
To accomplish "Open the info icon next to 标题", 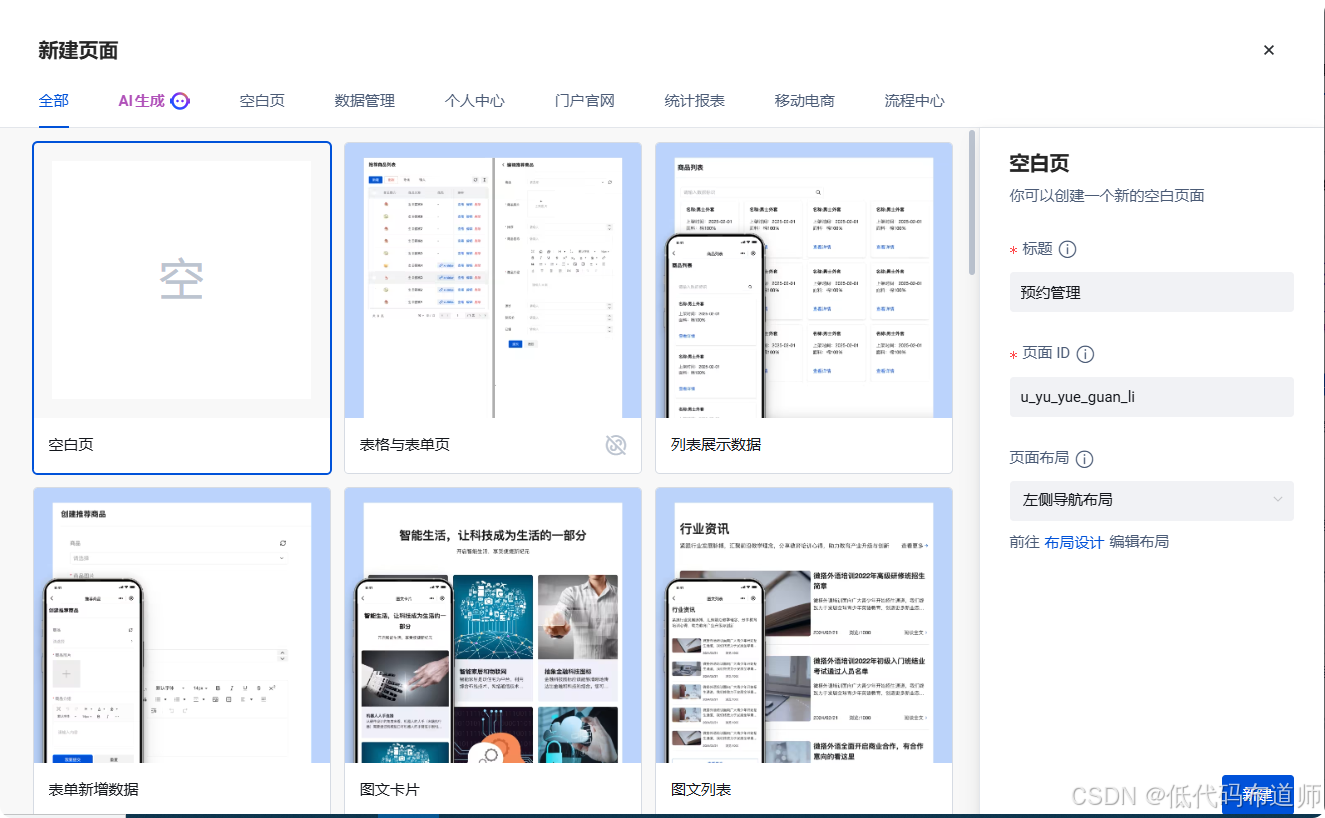I will click(1067, 249).
